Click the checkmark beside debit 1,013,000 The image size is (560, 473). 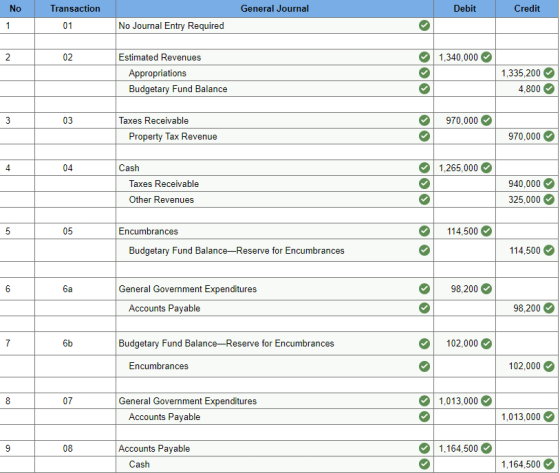pos(486,401)
